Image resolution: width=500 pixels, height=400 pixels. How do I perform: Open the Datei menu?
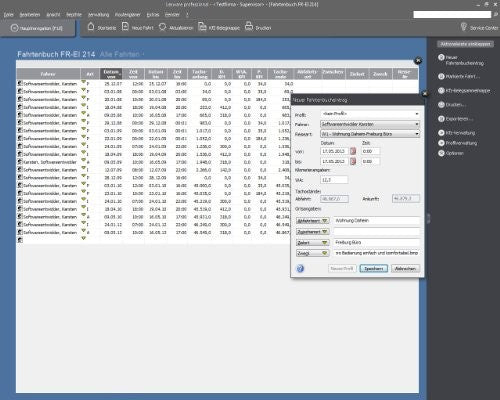coord(9,15)
